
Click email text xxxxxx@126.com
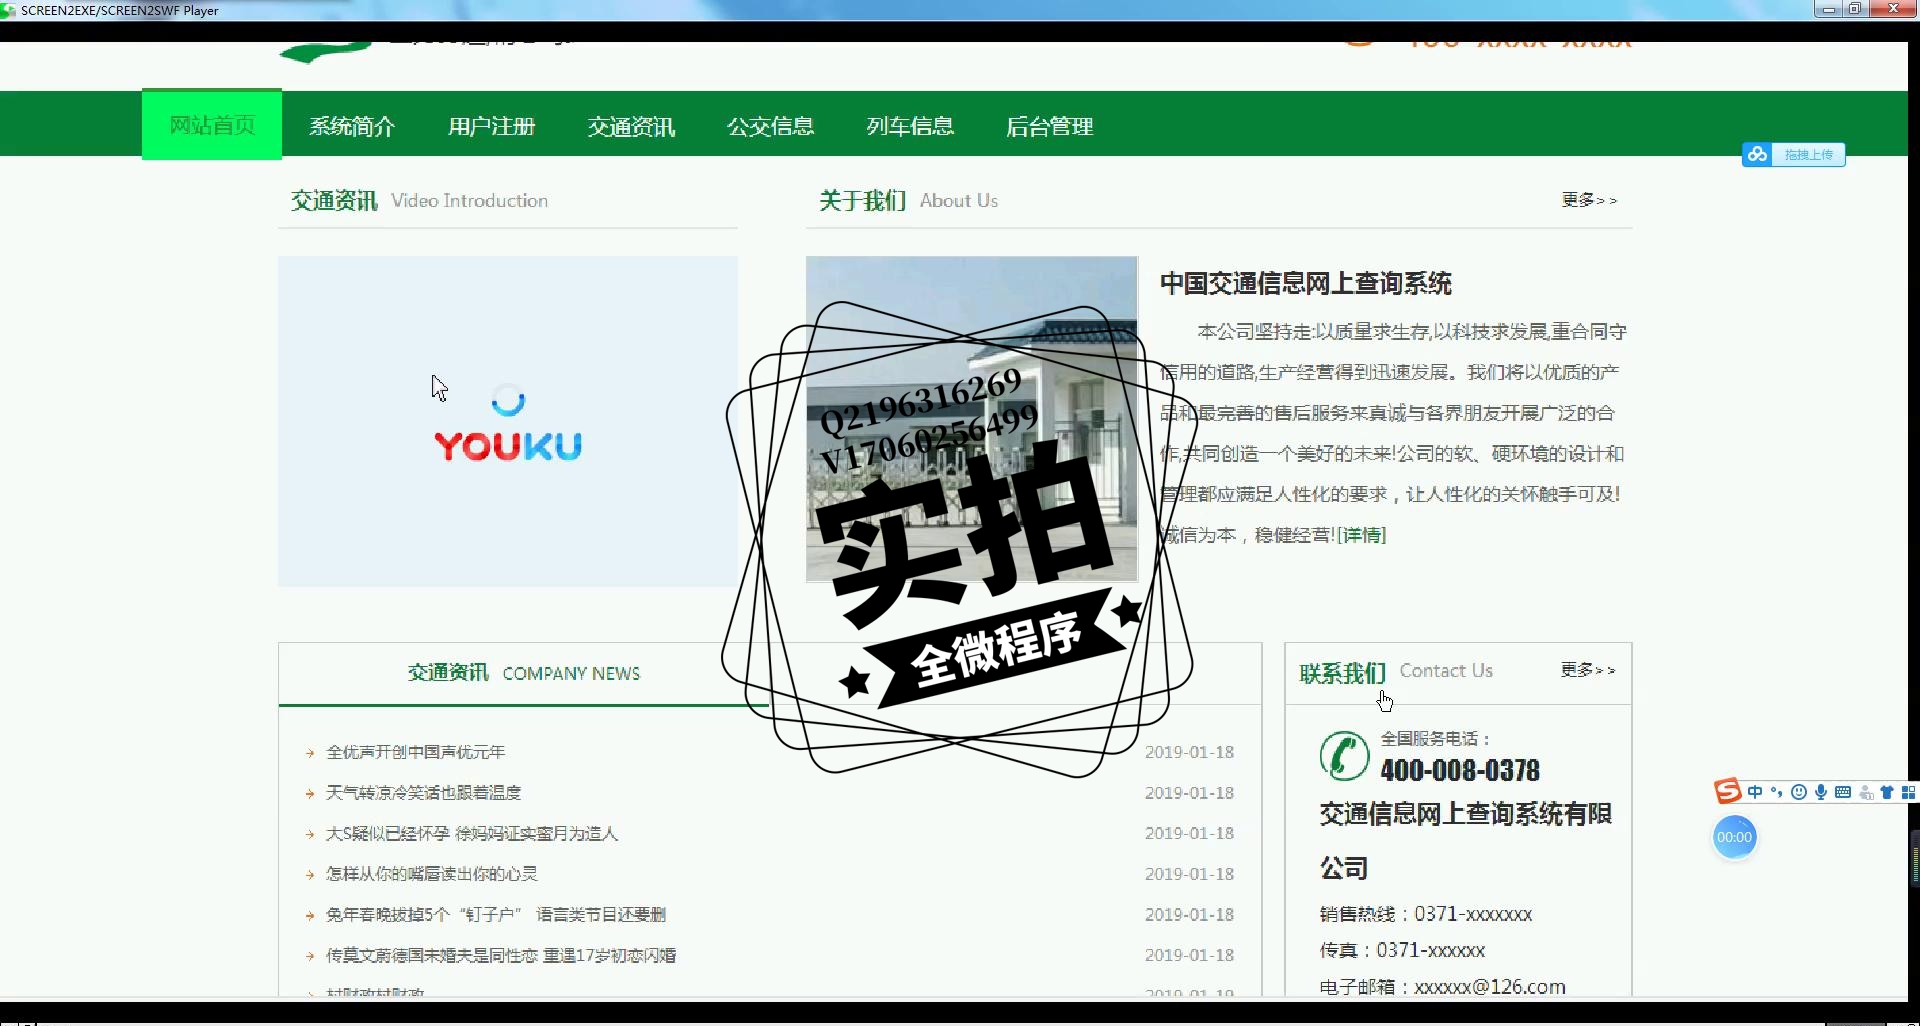[x=1490, y=987]
